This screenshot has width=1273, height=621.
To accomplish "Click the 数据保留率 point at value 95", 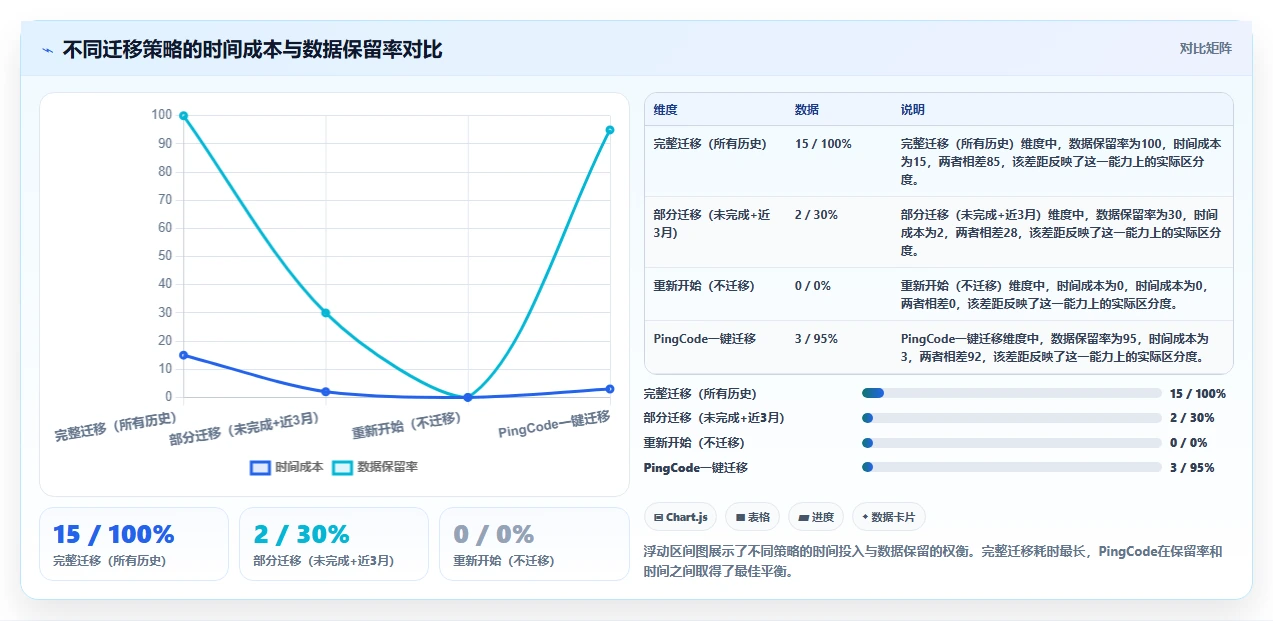I will [x=610, y=130].
